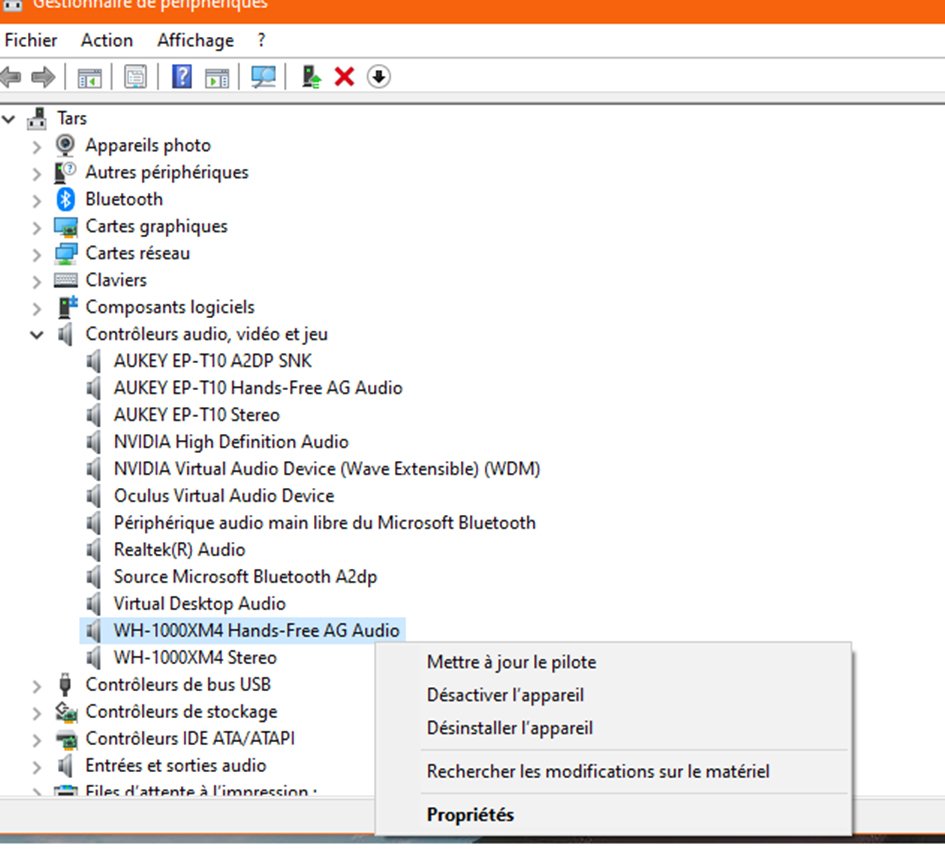Expand the Contrôleurs de stockage category
The width and height of the screenshot is (945, 854).
[37, 713]
